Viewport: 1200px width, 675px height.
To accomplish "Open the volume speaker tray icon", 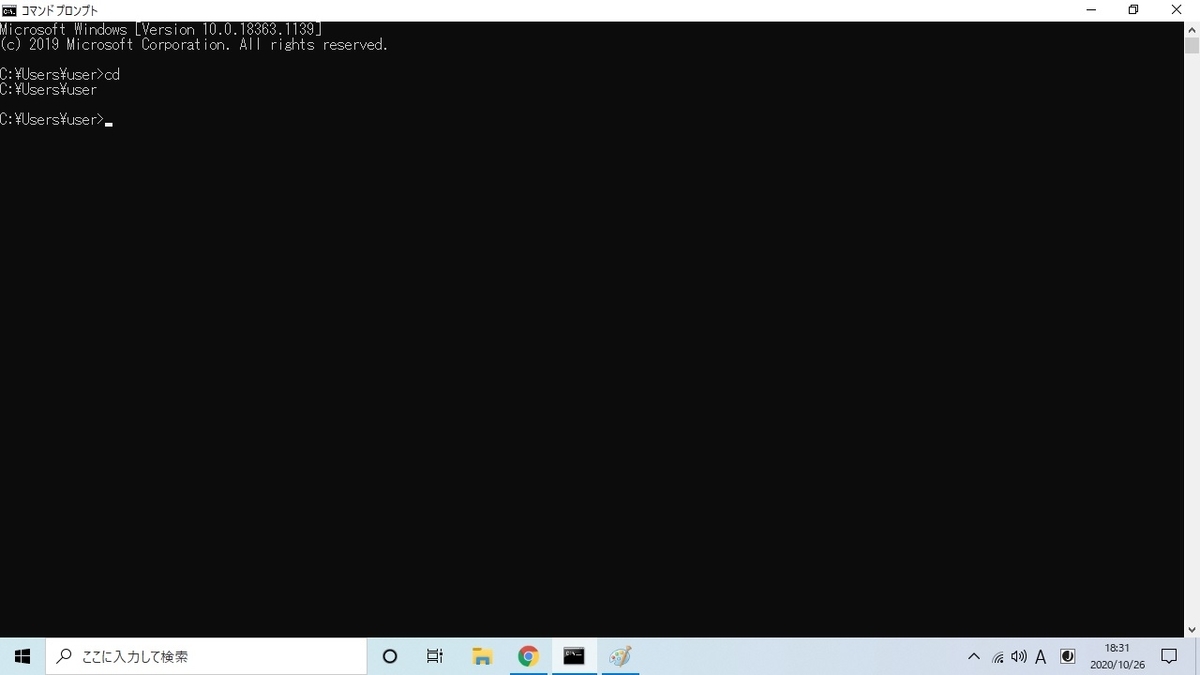I will 1019,657.
